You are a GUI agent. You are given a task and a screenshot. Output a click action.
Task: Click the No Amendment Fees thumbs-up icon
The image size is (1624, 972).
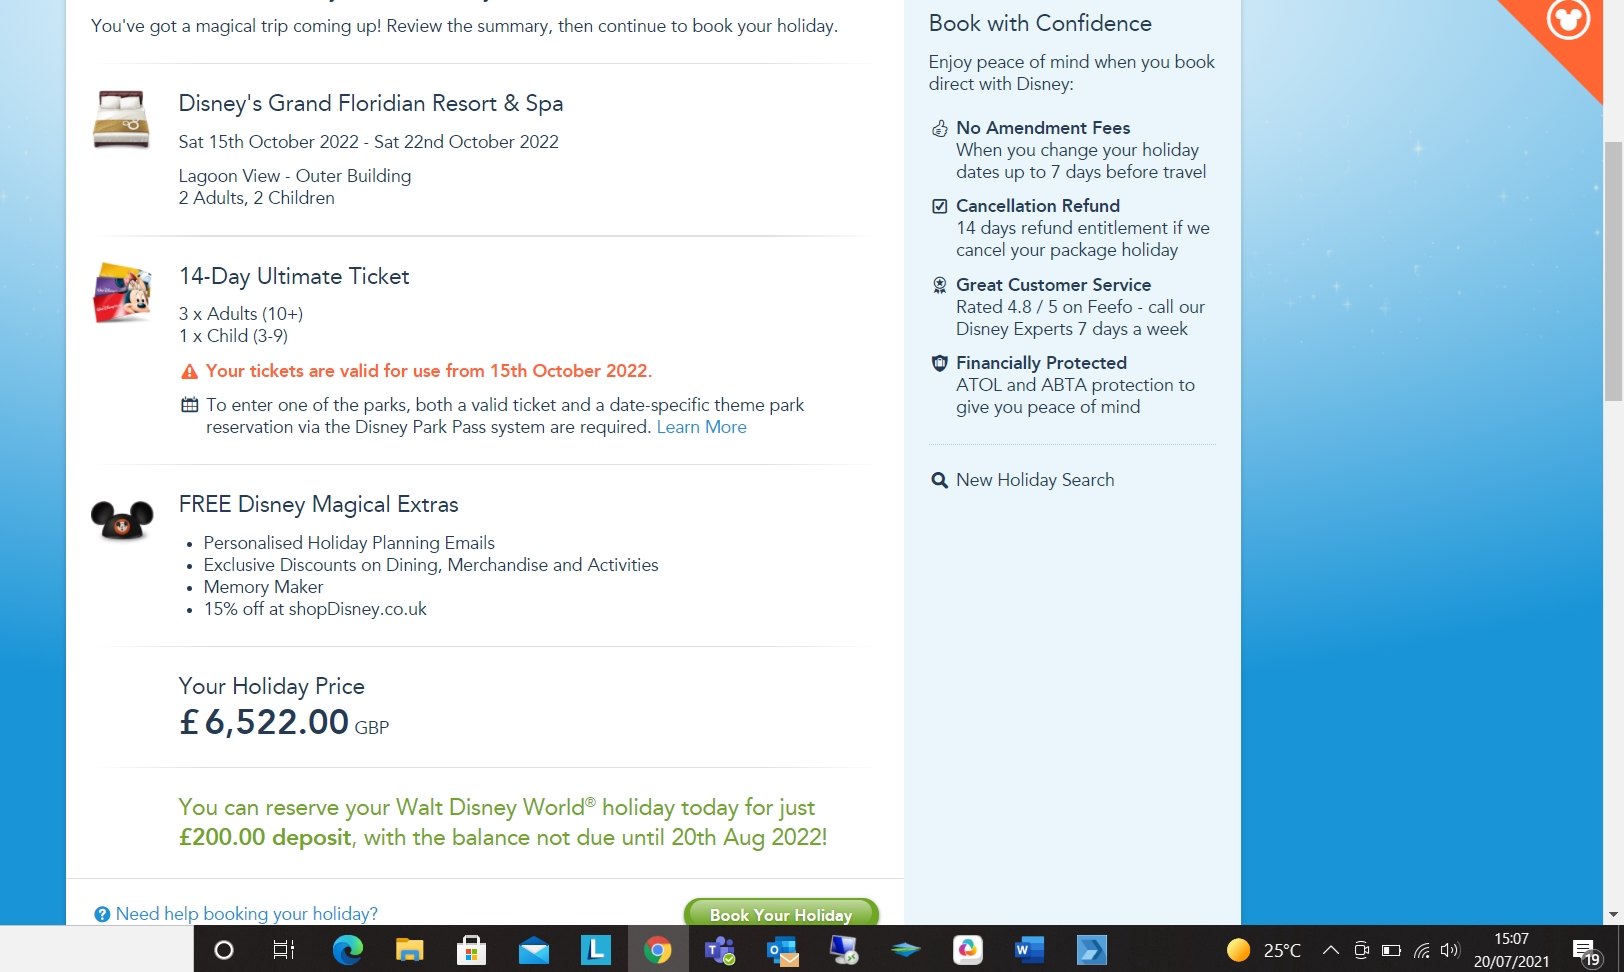(x=939, y=128)
